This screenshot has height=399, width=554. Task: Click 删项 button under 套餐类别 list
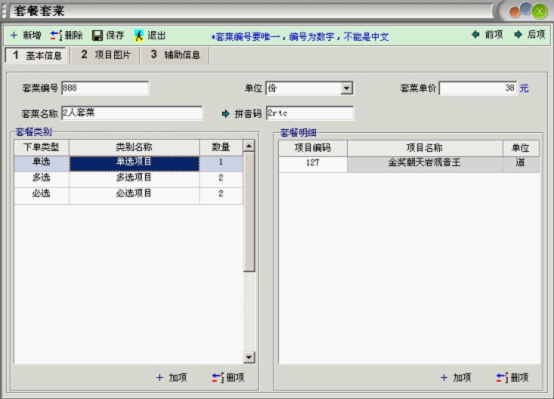coord(228,378)
